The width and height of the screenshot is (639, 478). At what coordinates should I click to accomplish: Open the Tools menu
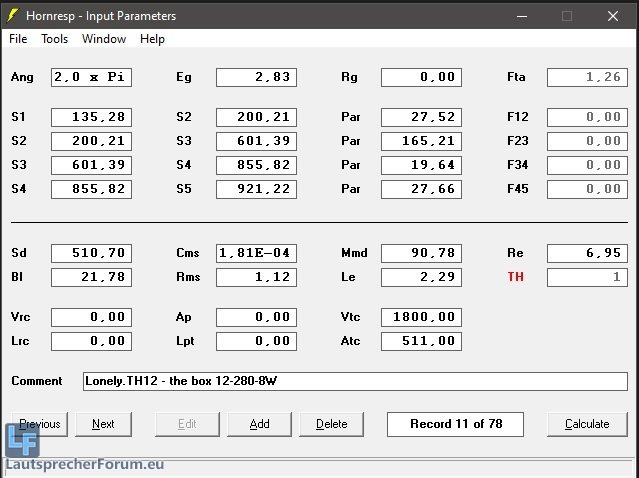pyautogui.click(x=55, y=39)
